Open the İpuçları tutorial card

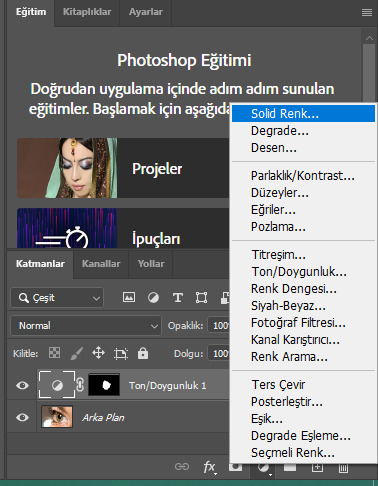click(x=123, y=228)
